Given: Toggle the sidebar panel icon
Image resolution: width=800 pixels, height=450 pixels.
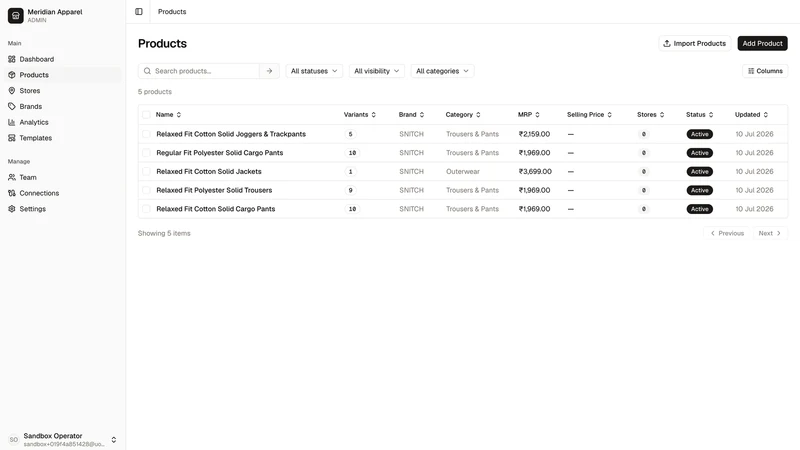Looking at the screenshot, I should coord(139,12).
